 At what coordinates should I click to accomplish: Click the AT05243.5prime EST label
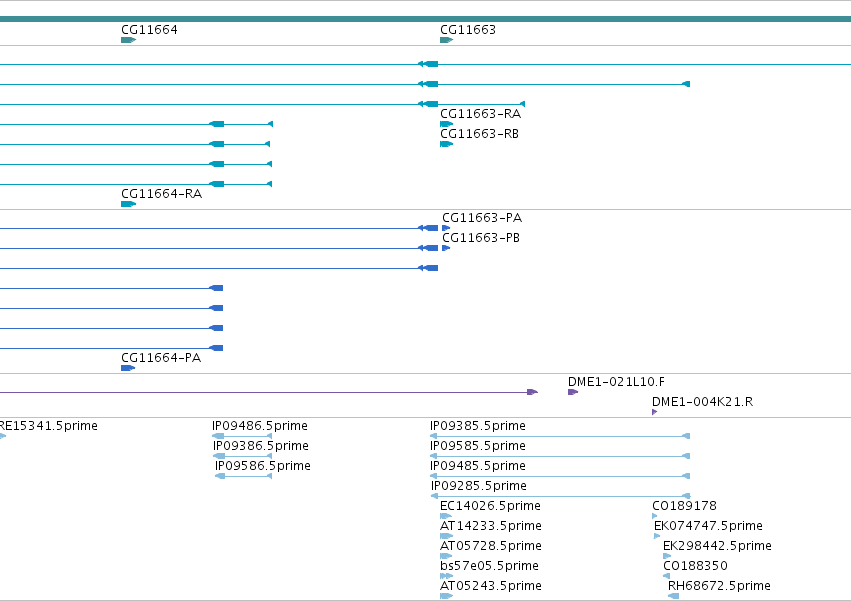491,586
